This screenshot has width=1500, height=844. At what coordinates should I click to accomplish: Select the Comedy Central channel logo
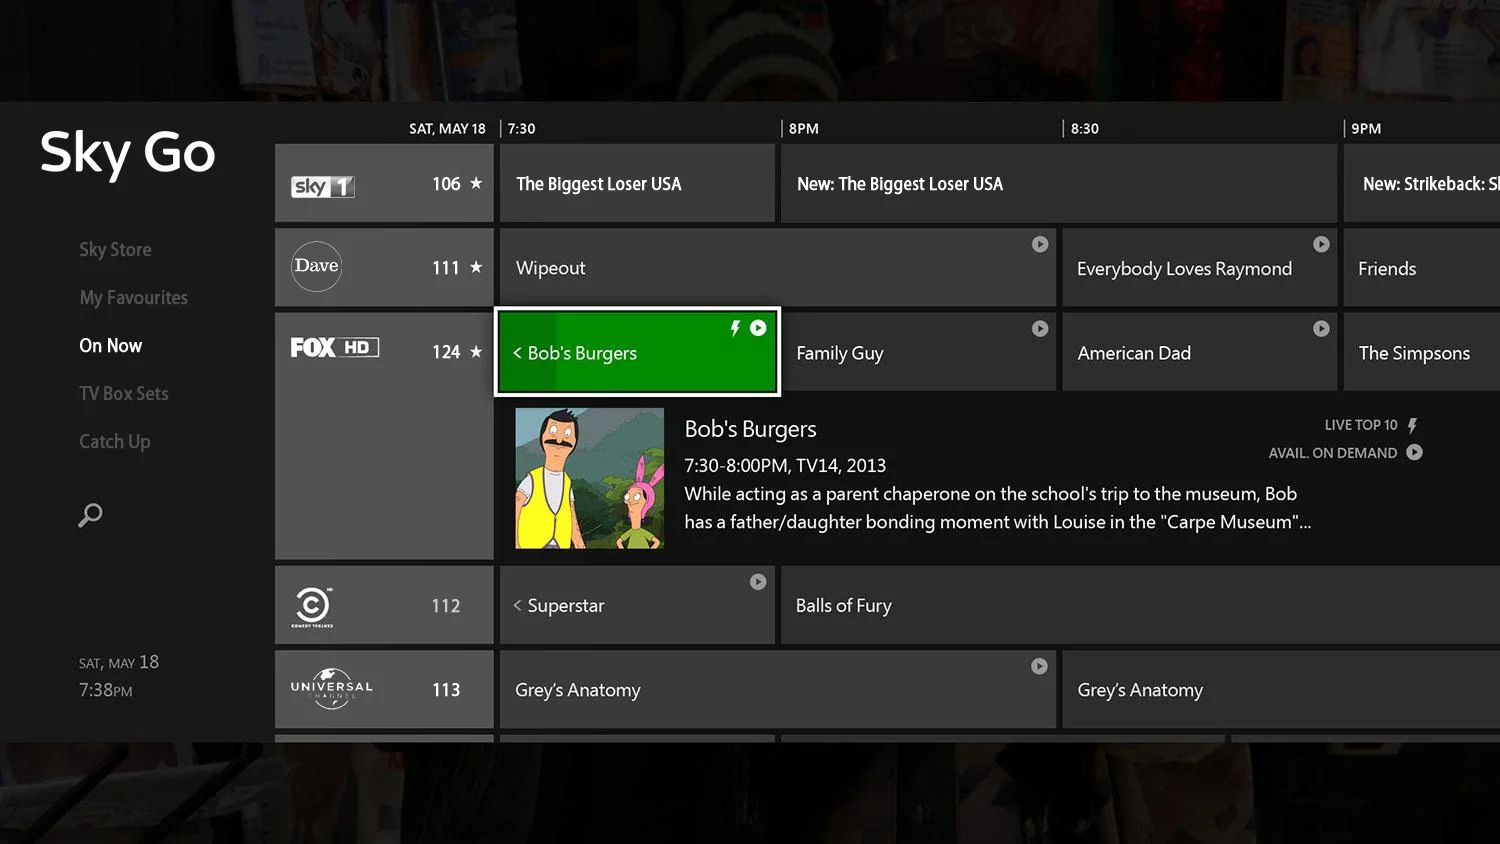313,607
